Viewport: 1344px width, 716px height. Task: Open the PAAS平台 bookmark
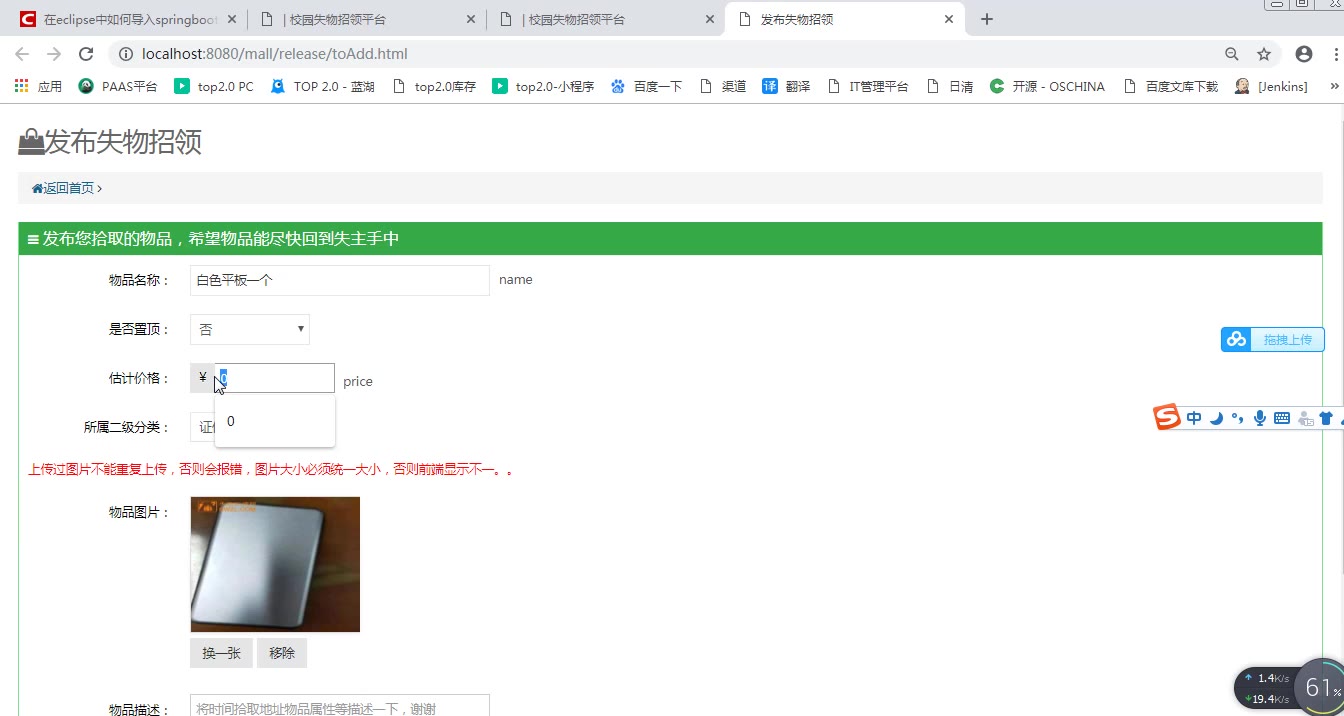click(x=118, y=87)
